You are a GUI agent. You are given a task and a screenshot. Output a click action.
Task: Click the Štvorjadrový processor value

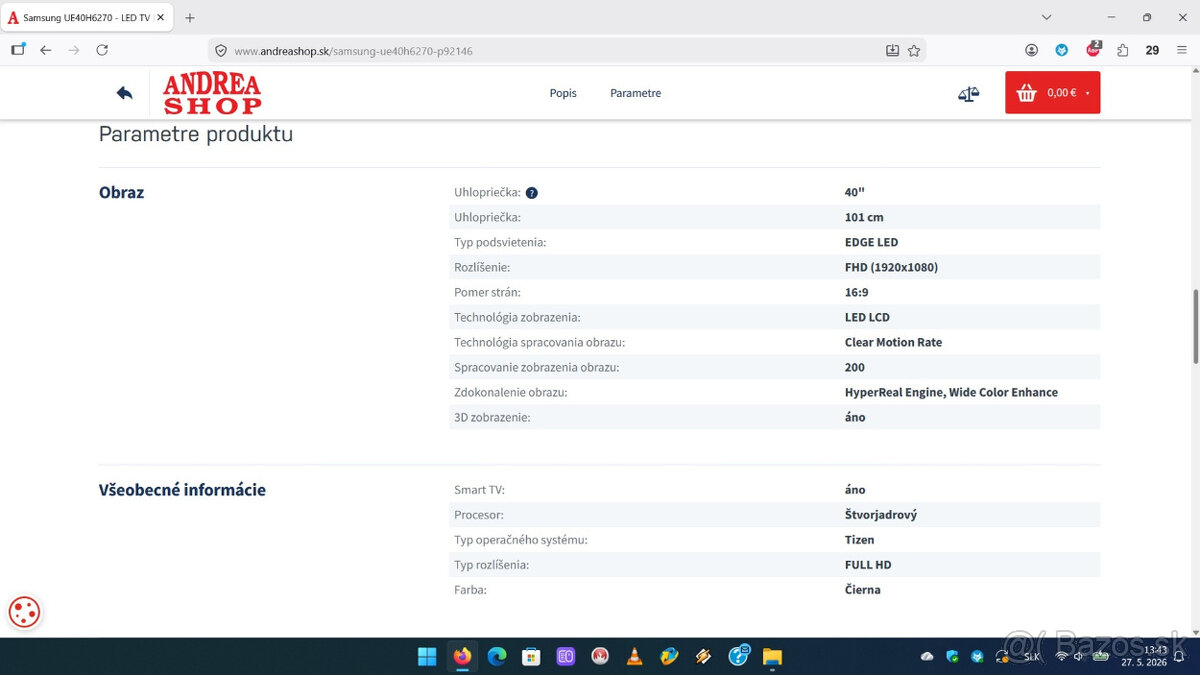pos(880,514)
